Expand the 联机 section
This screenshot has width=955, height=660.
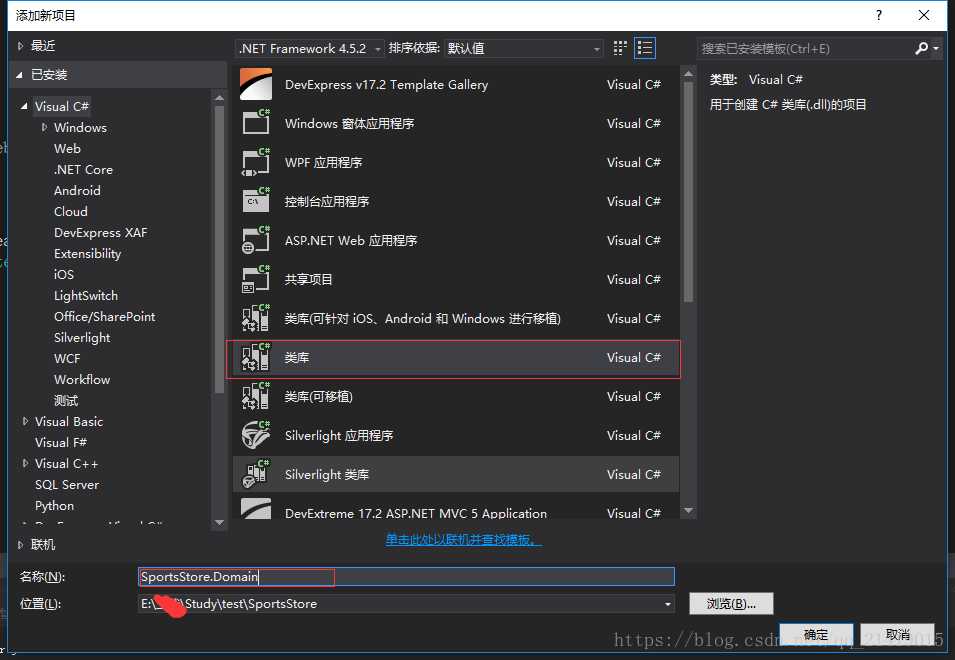pyautogui.click(x=20, y=544)
